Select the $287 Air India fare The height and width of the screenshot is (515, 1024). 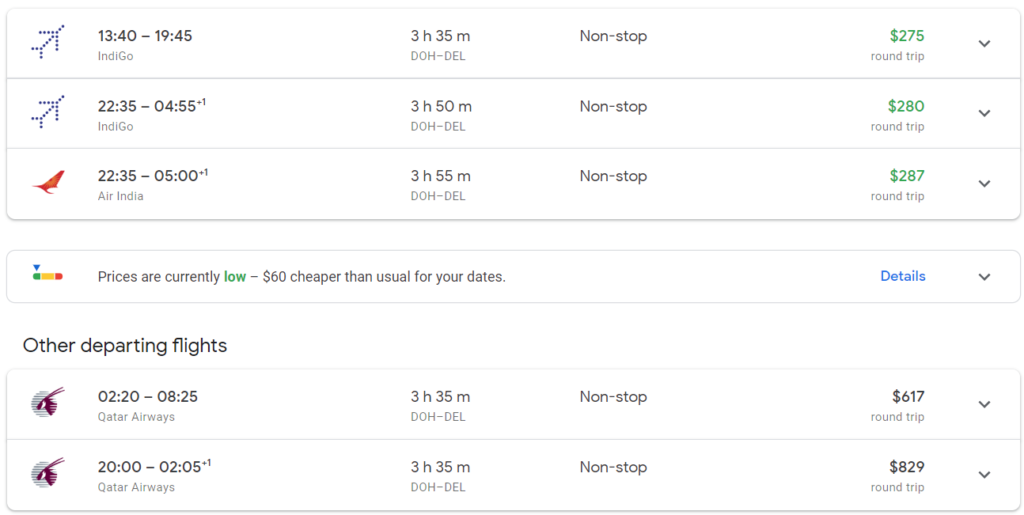pyautogui.click(x=907, y=176)
